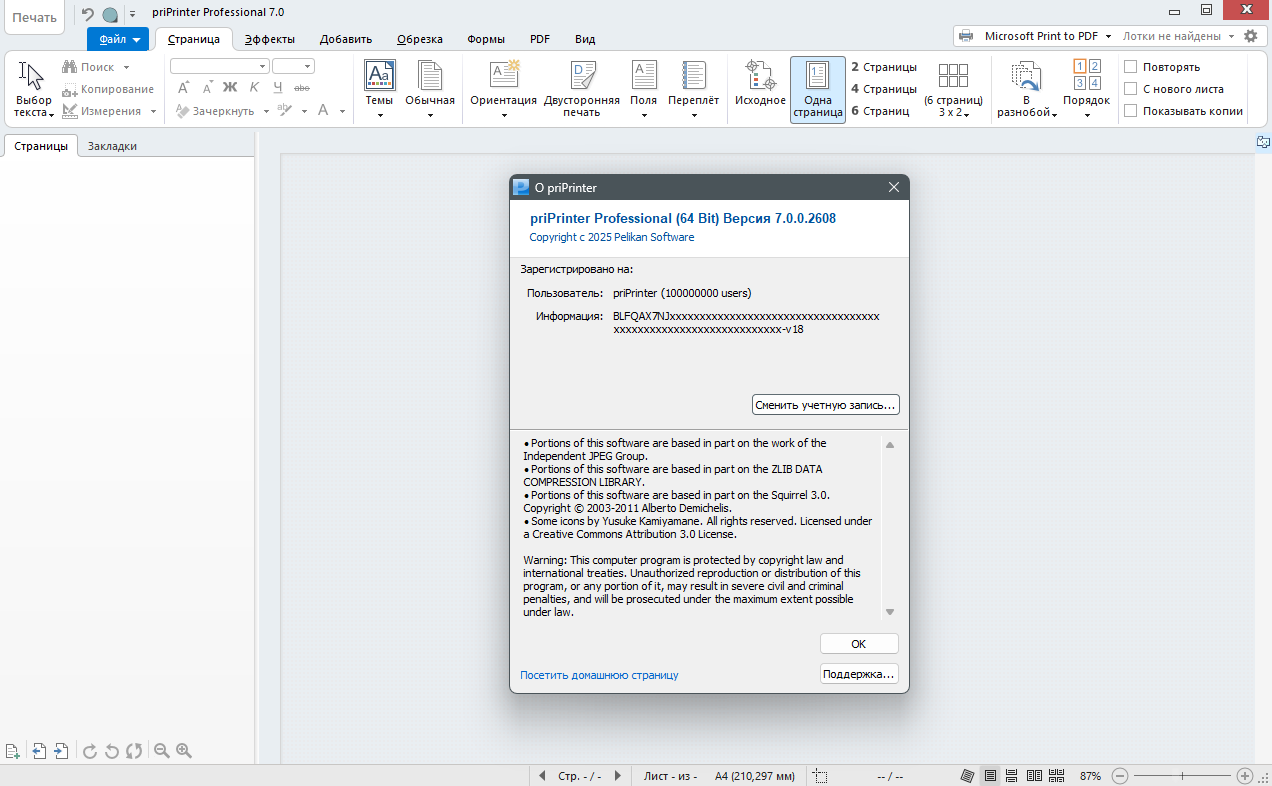The width and height of the screenshot is (1272, 786).
Task: Apply strikethrough using the abc icon
Action: 302,88
